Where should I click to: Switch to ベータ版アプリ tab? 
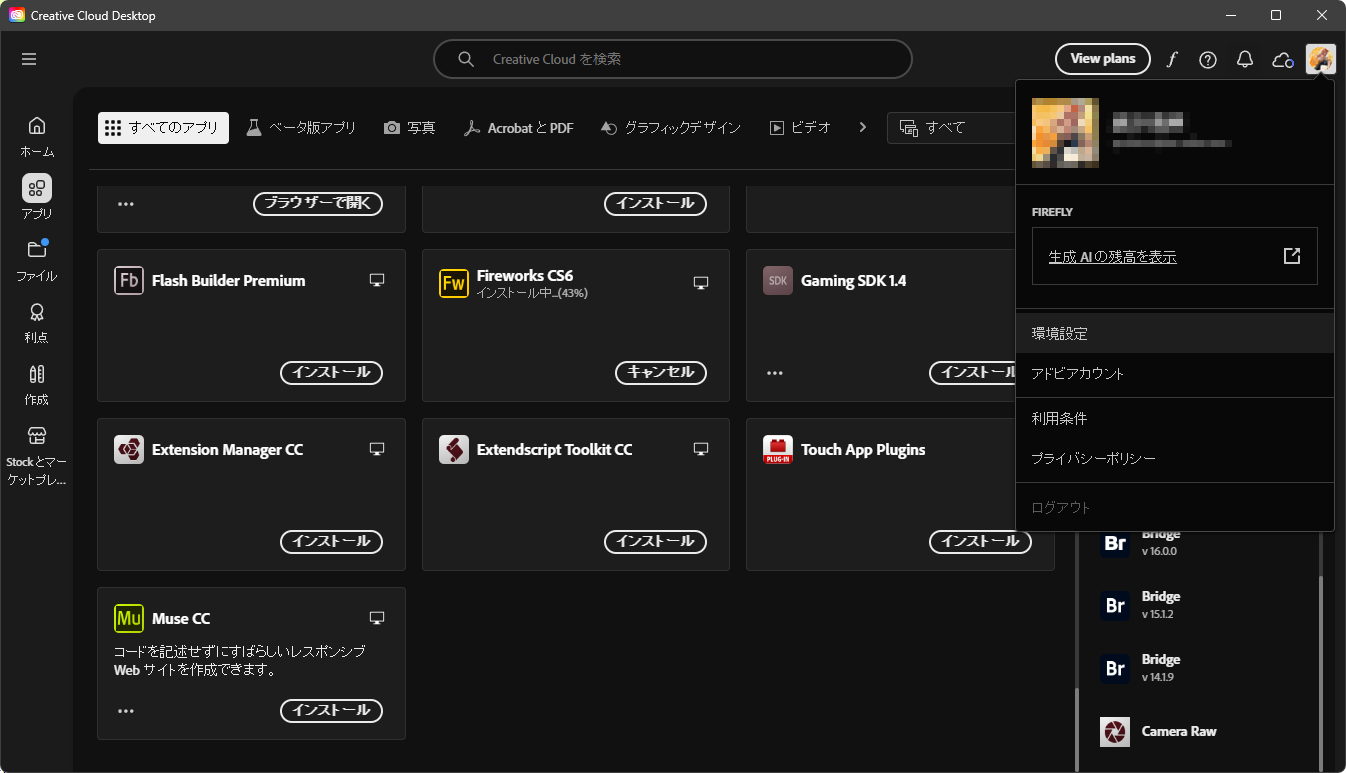[x=301, y=128]
